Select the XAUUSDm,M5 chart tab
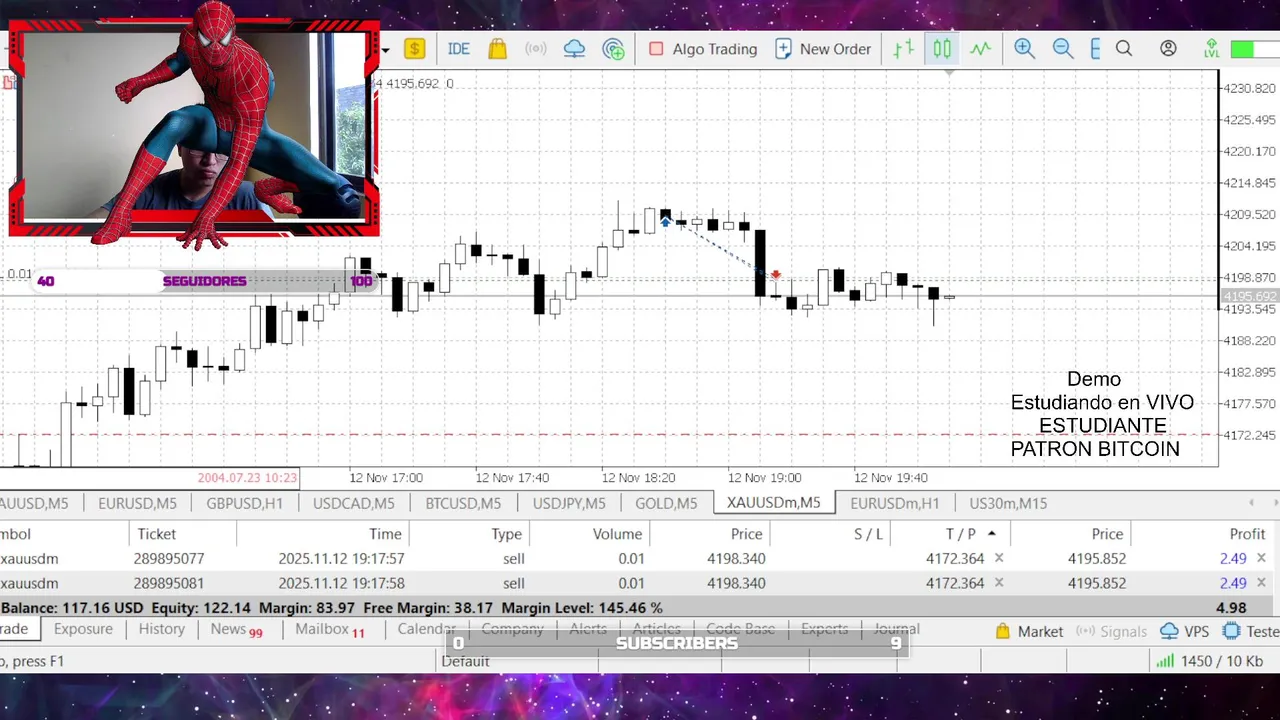 tap(774, 503)
